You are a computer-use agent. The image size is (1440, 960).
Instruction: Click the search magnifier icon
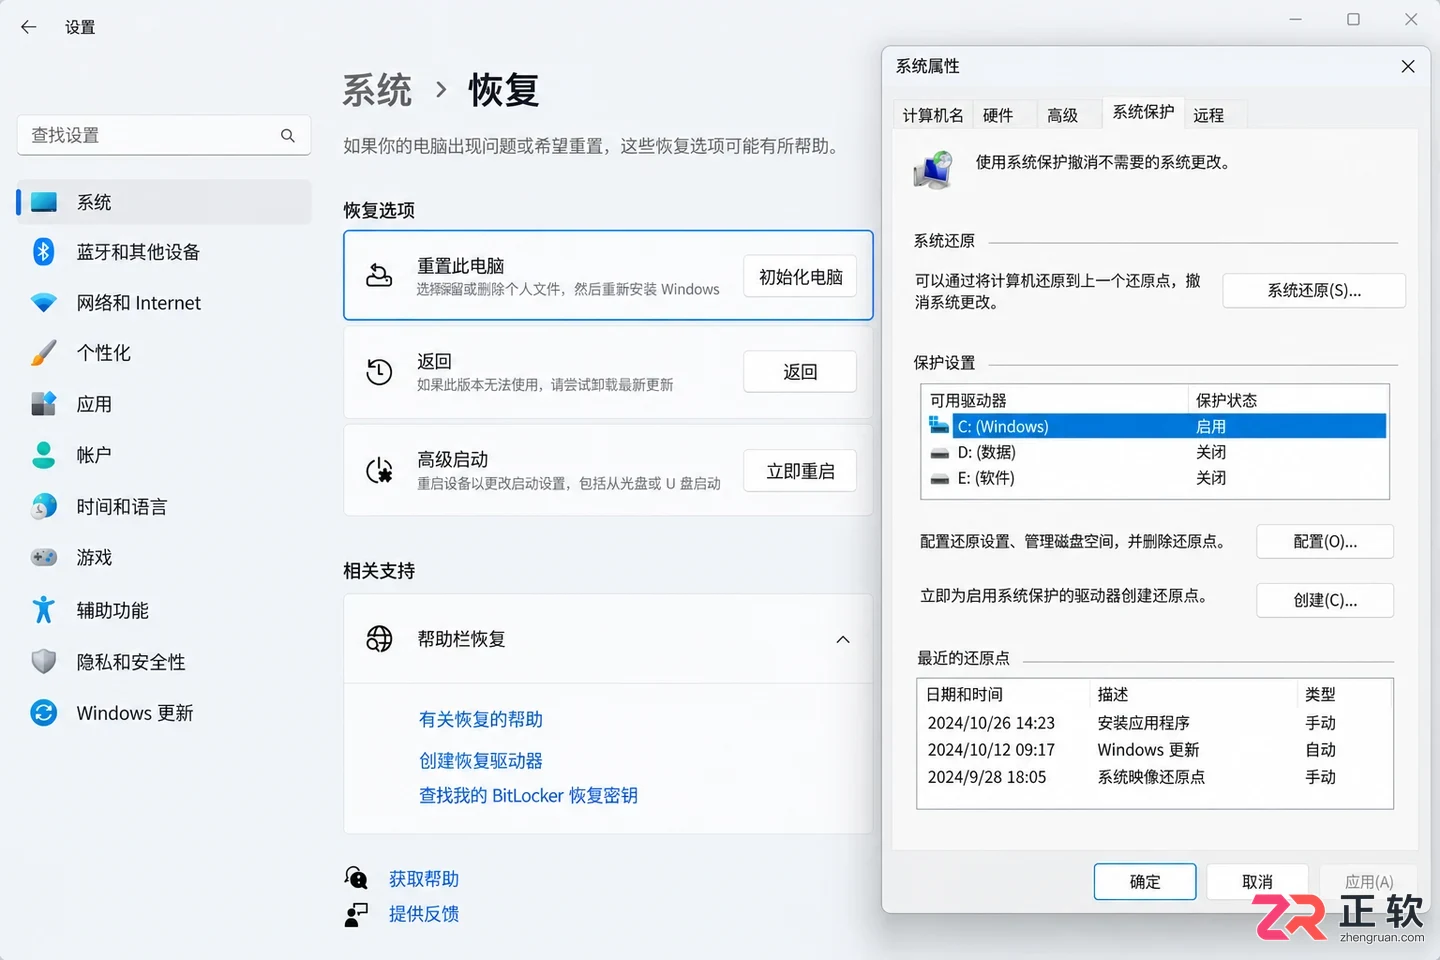288,135
